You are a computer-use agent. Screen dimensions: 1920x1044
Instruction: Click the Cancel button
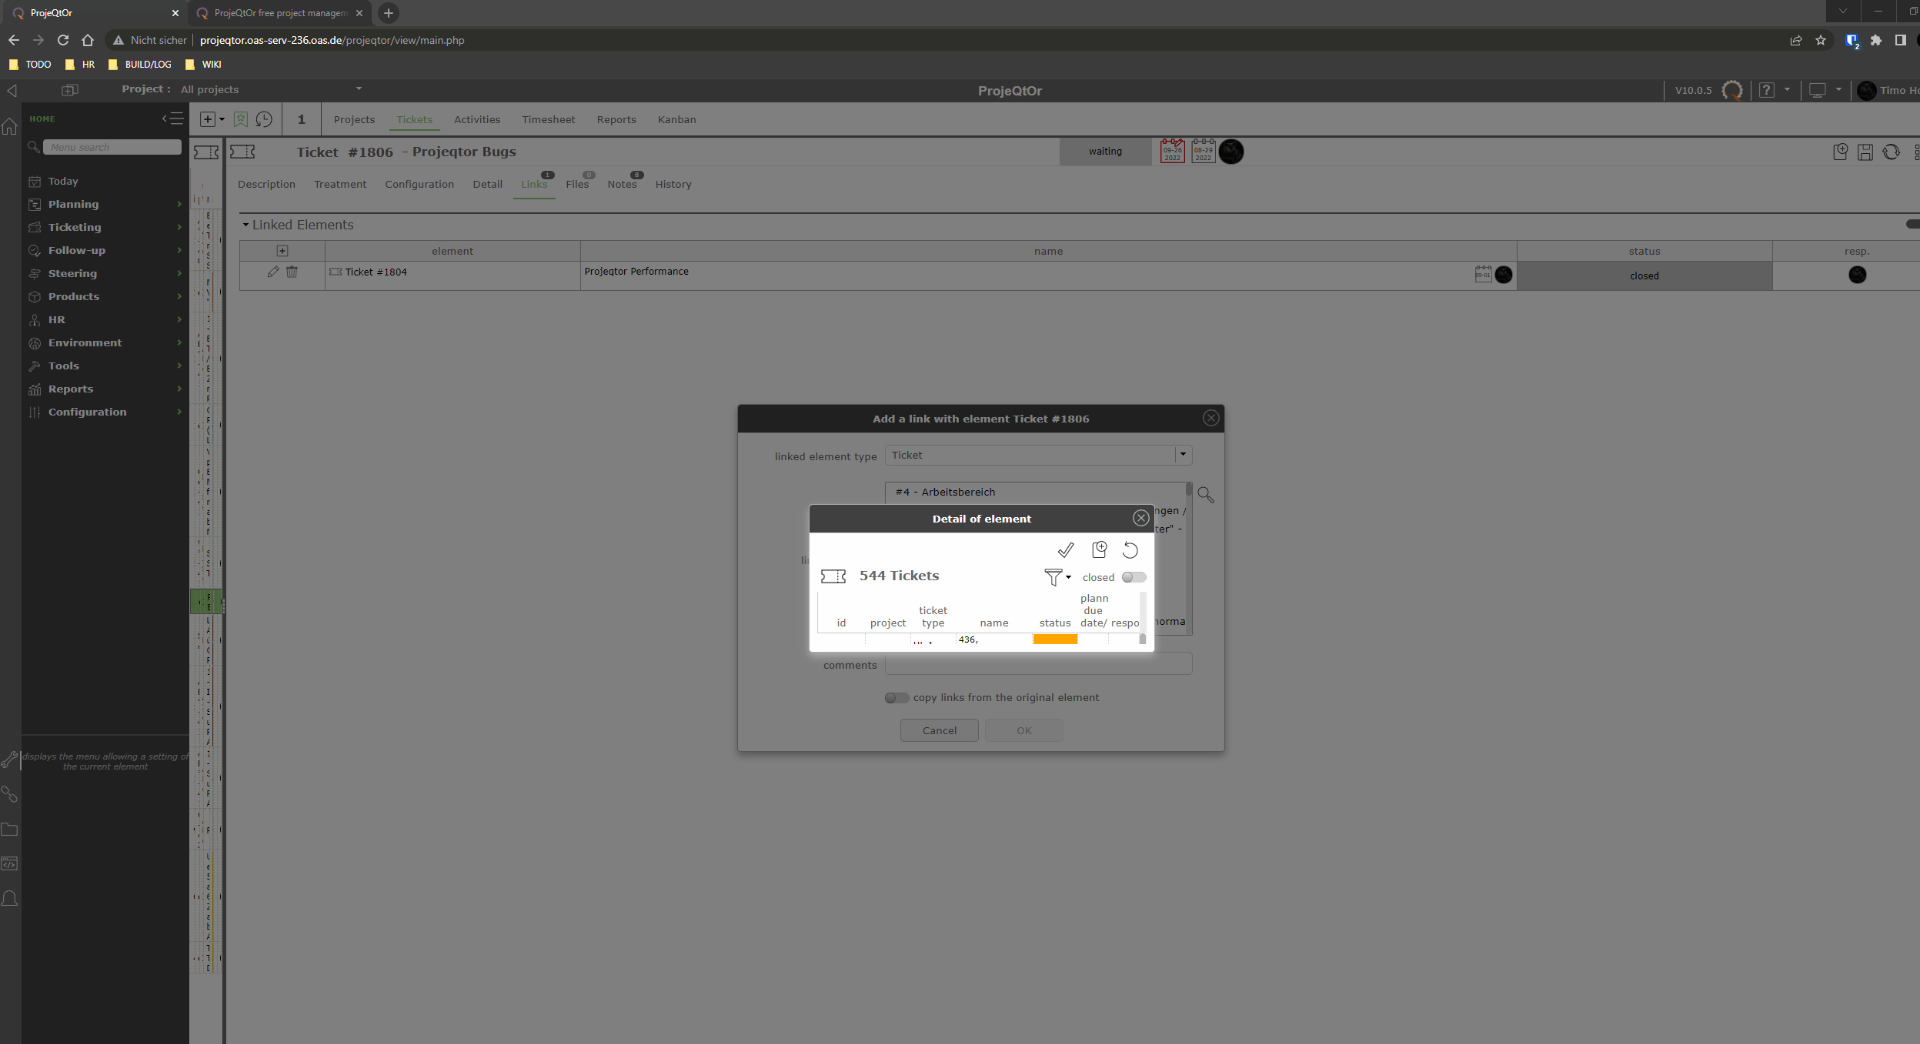(x=939, y=731)
